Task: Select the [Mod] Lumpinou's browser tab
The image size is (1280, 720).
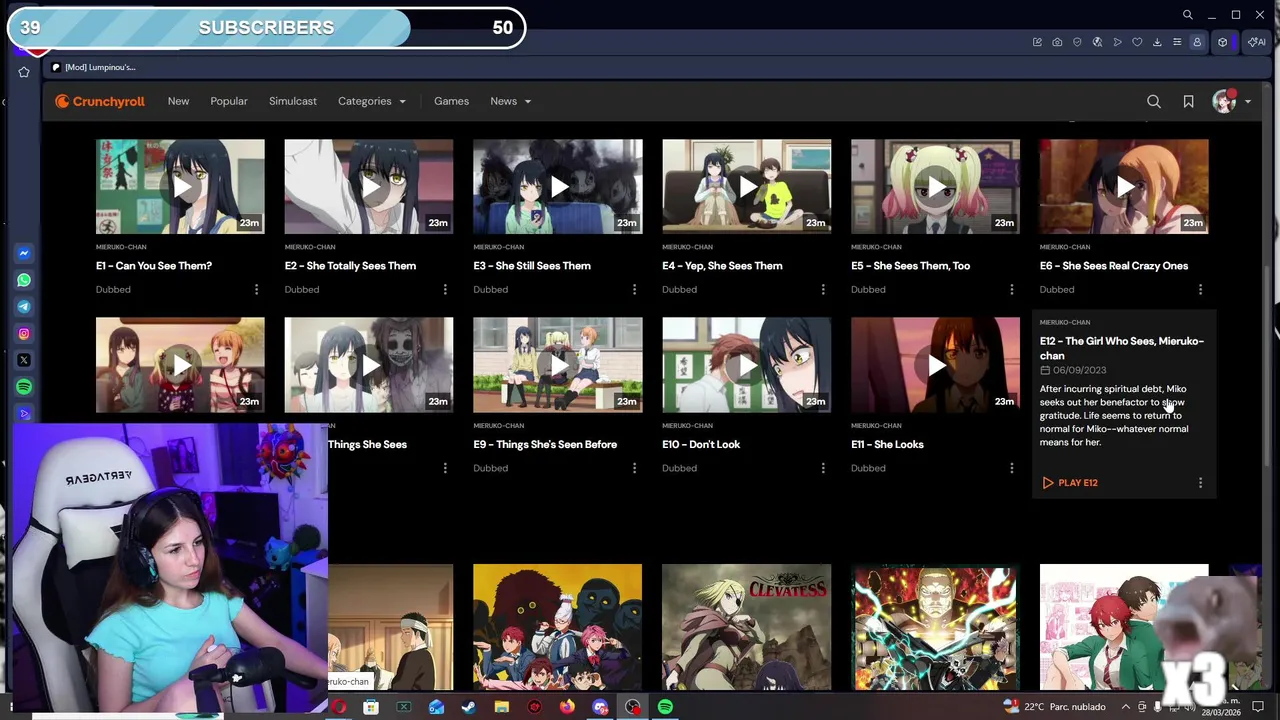Action: (94, 67)
